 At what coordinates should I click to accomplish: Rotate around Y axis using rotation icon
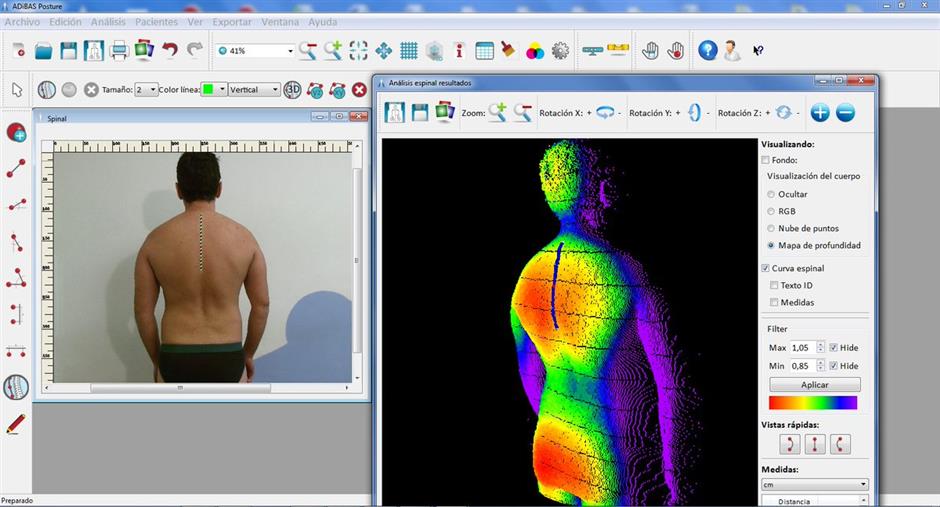[694, 112]
